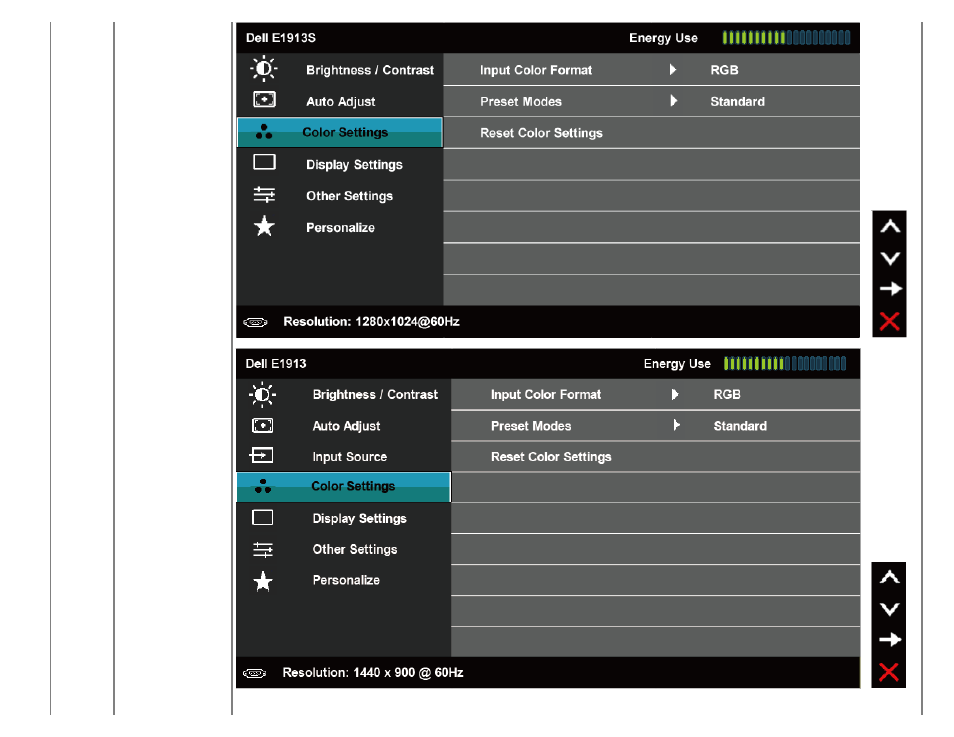Expand Preset Modes arrow in E1913 menu

click(x=676, y=425)
